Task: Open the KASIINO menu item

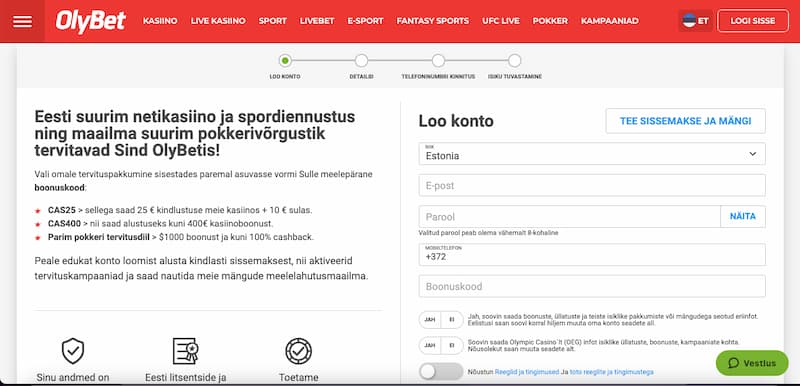Action: pos(160,21)
